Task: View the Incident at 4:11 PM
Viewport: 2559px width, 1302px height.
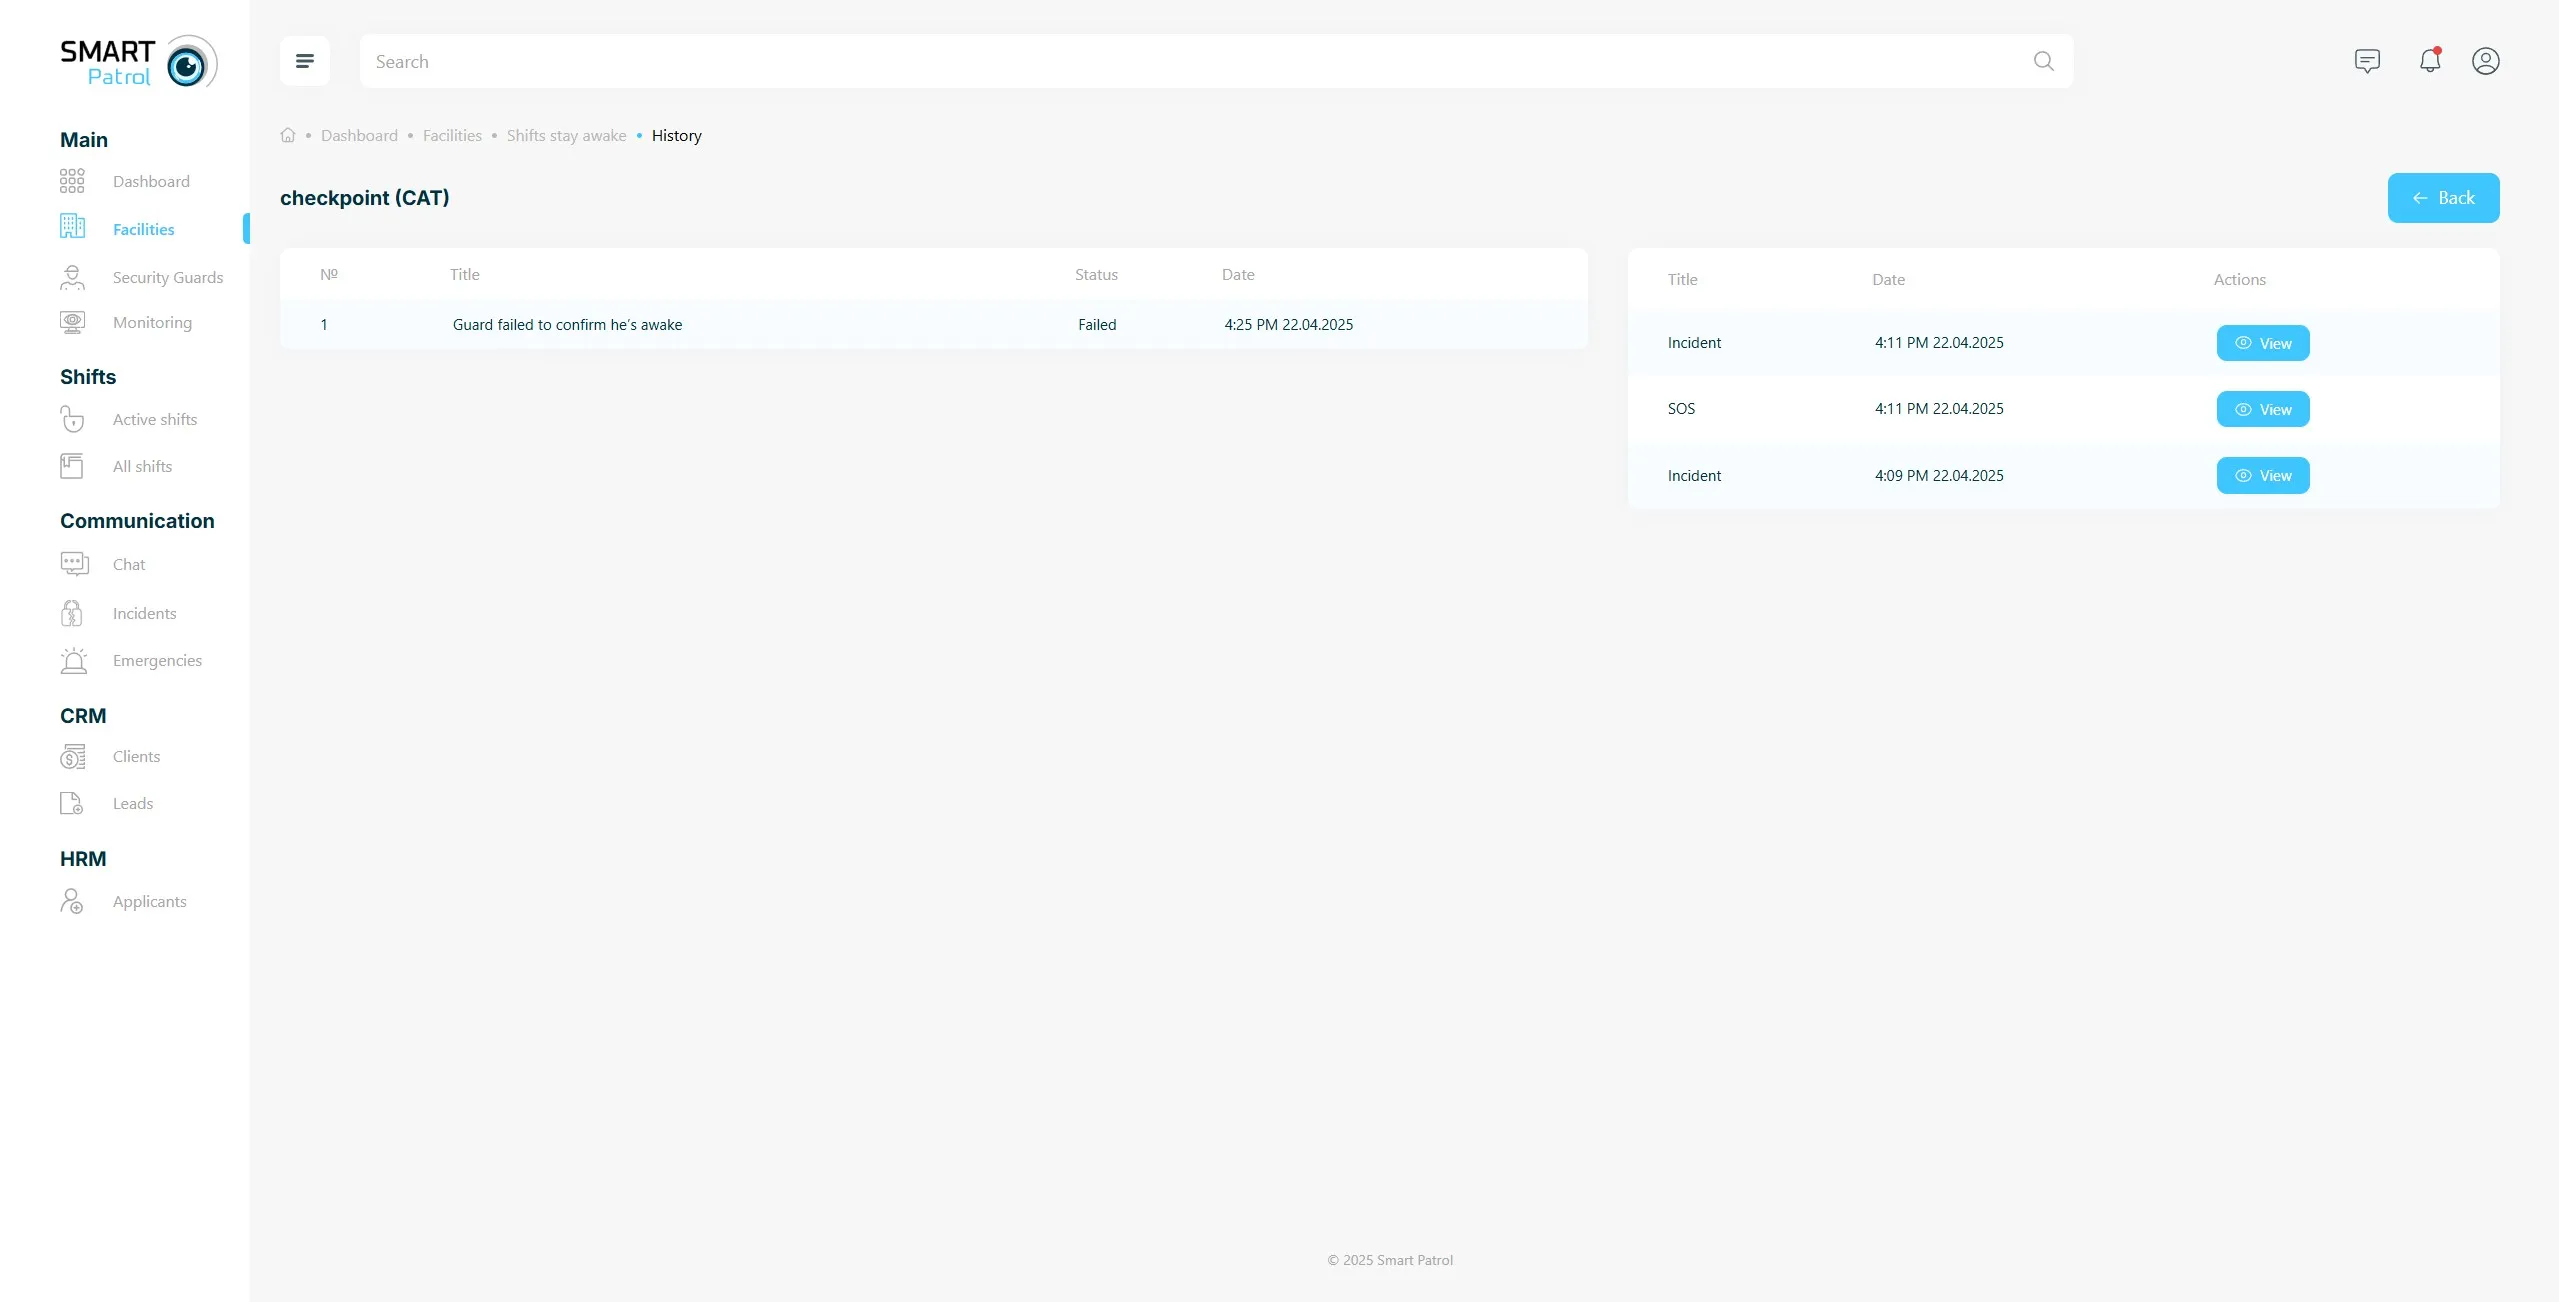Action: [2263, 343]
